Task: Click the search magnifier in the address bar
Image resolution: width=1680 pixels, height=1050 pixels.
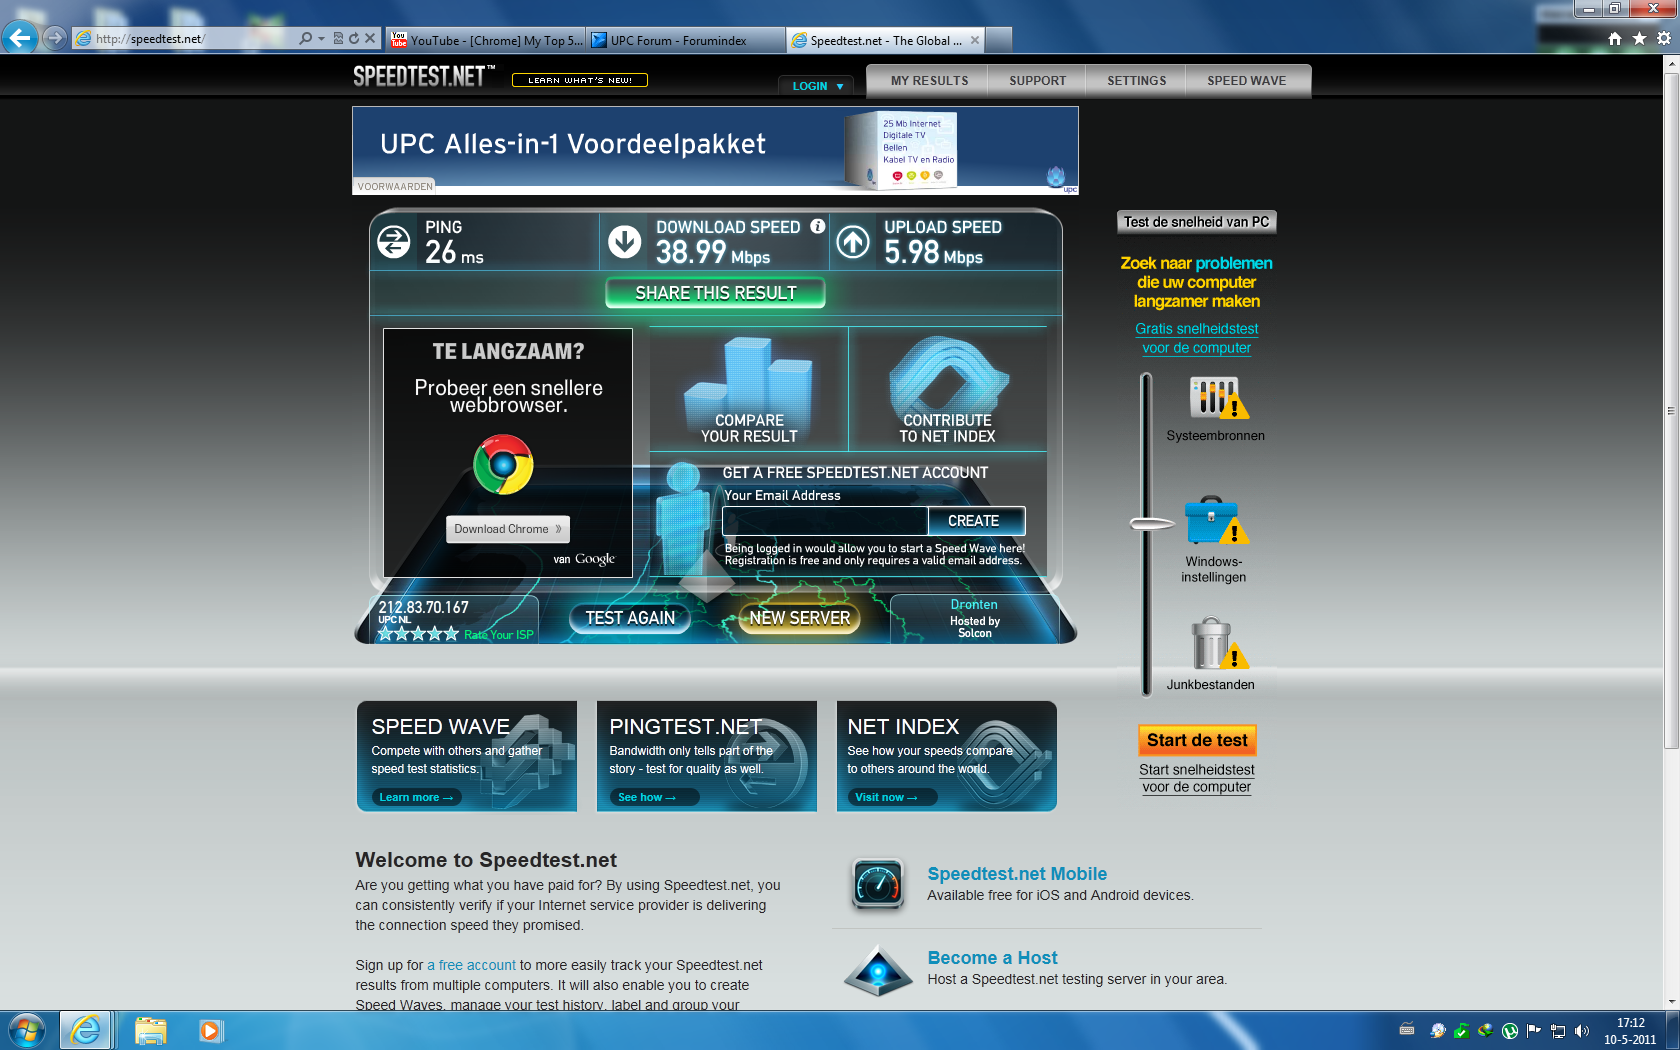Action: pyautogui.click(x=305, y=39)
